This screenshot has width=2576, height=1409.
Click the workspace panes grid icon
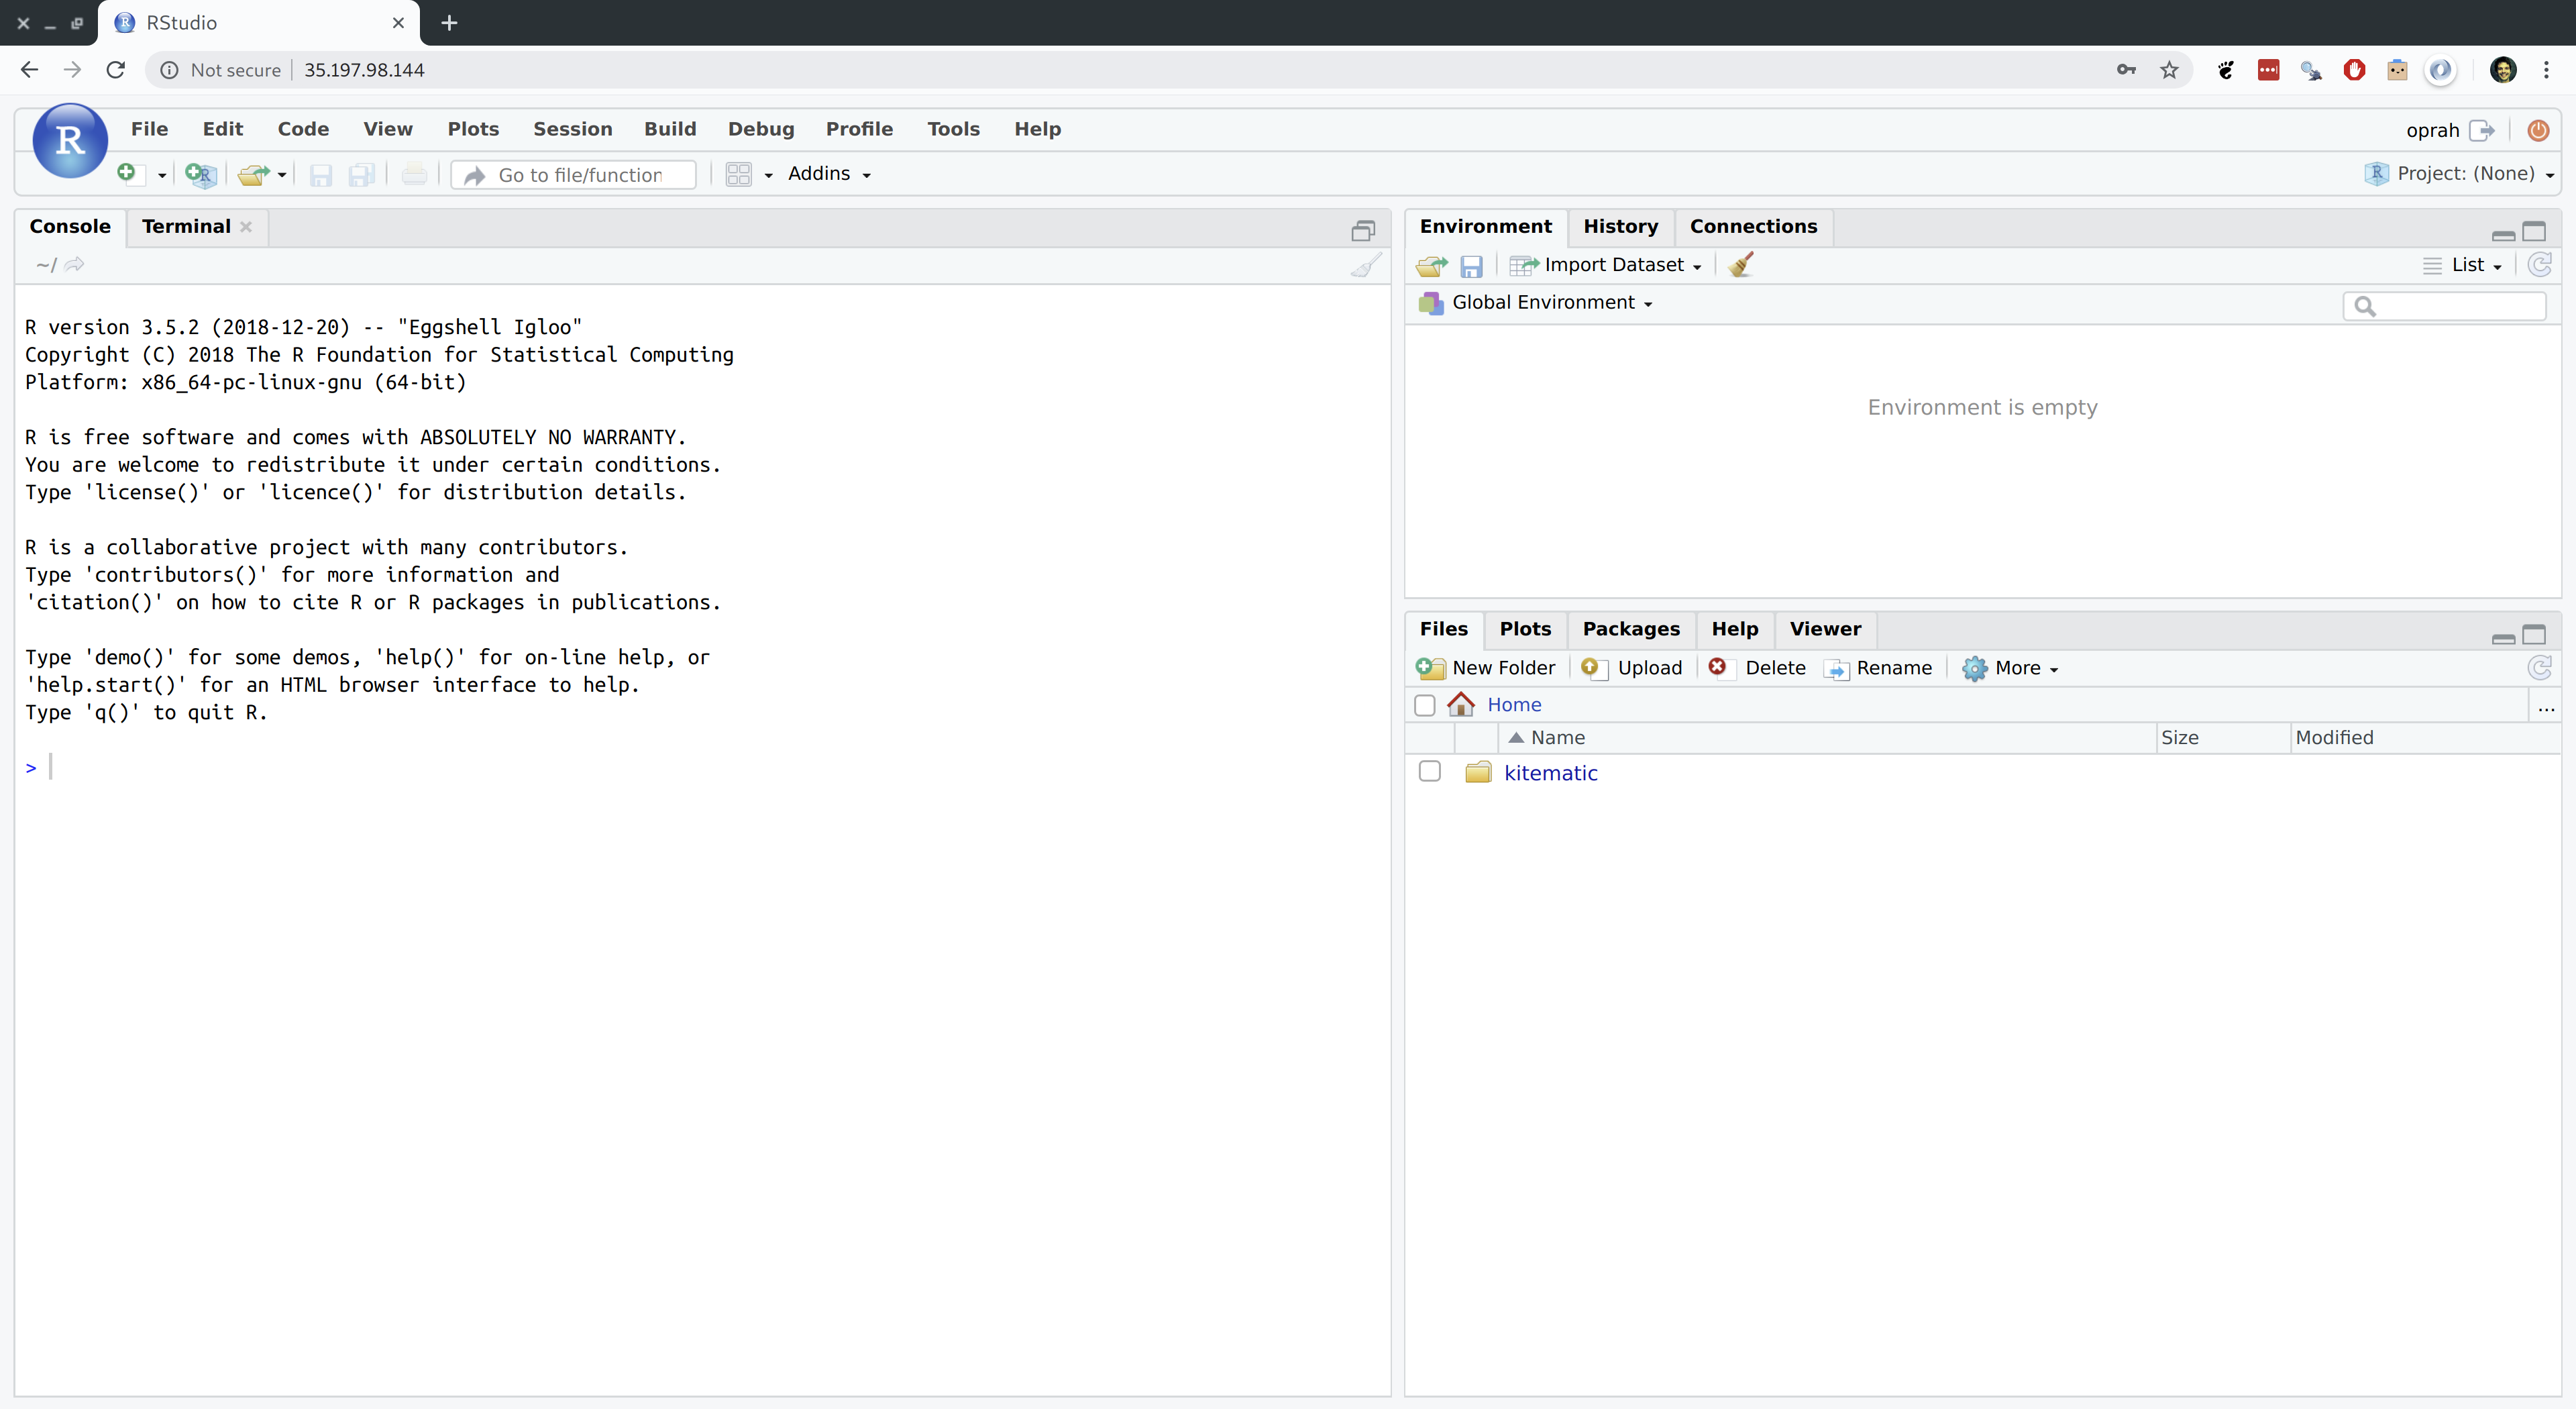point(738,174)
